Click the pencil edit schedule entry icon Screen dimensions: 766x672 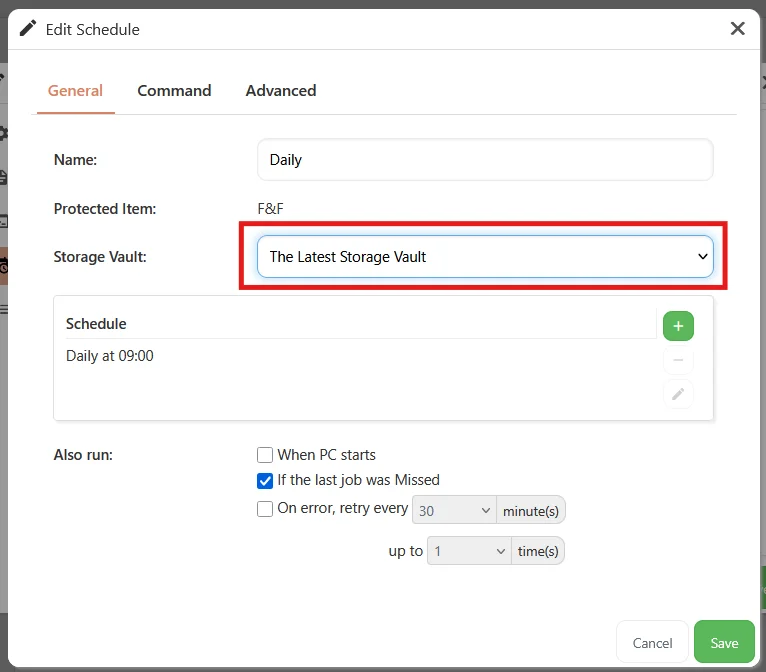click(x=678, y=394)
